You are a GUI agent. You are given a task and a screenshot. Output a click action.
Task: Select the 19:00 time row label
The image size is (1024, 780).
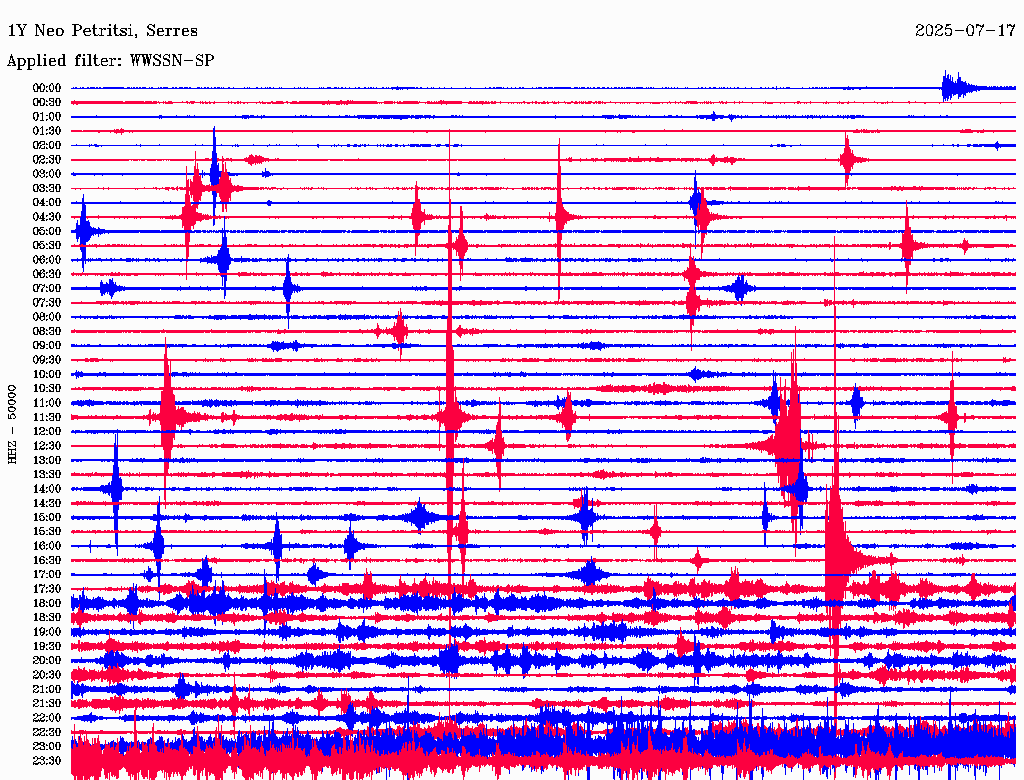coord(47,632)
